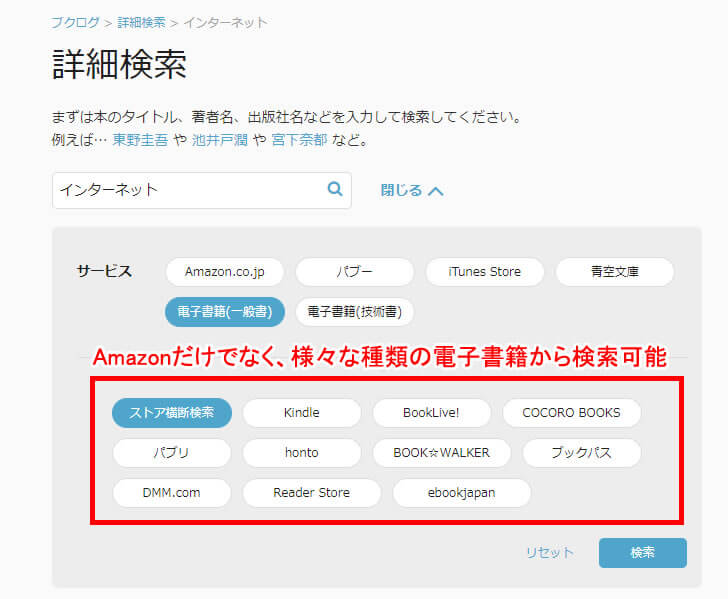Click the 宮下奈都 example link
This screenshot has width=728, height=599.
pos(299,139)
